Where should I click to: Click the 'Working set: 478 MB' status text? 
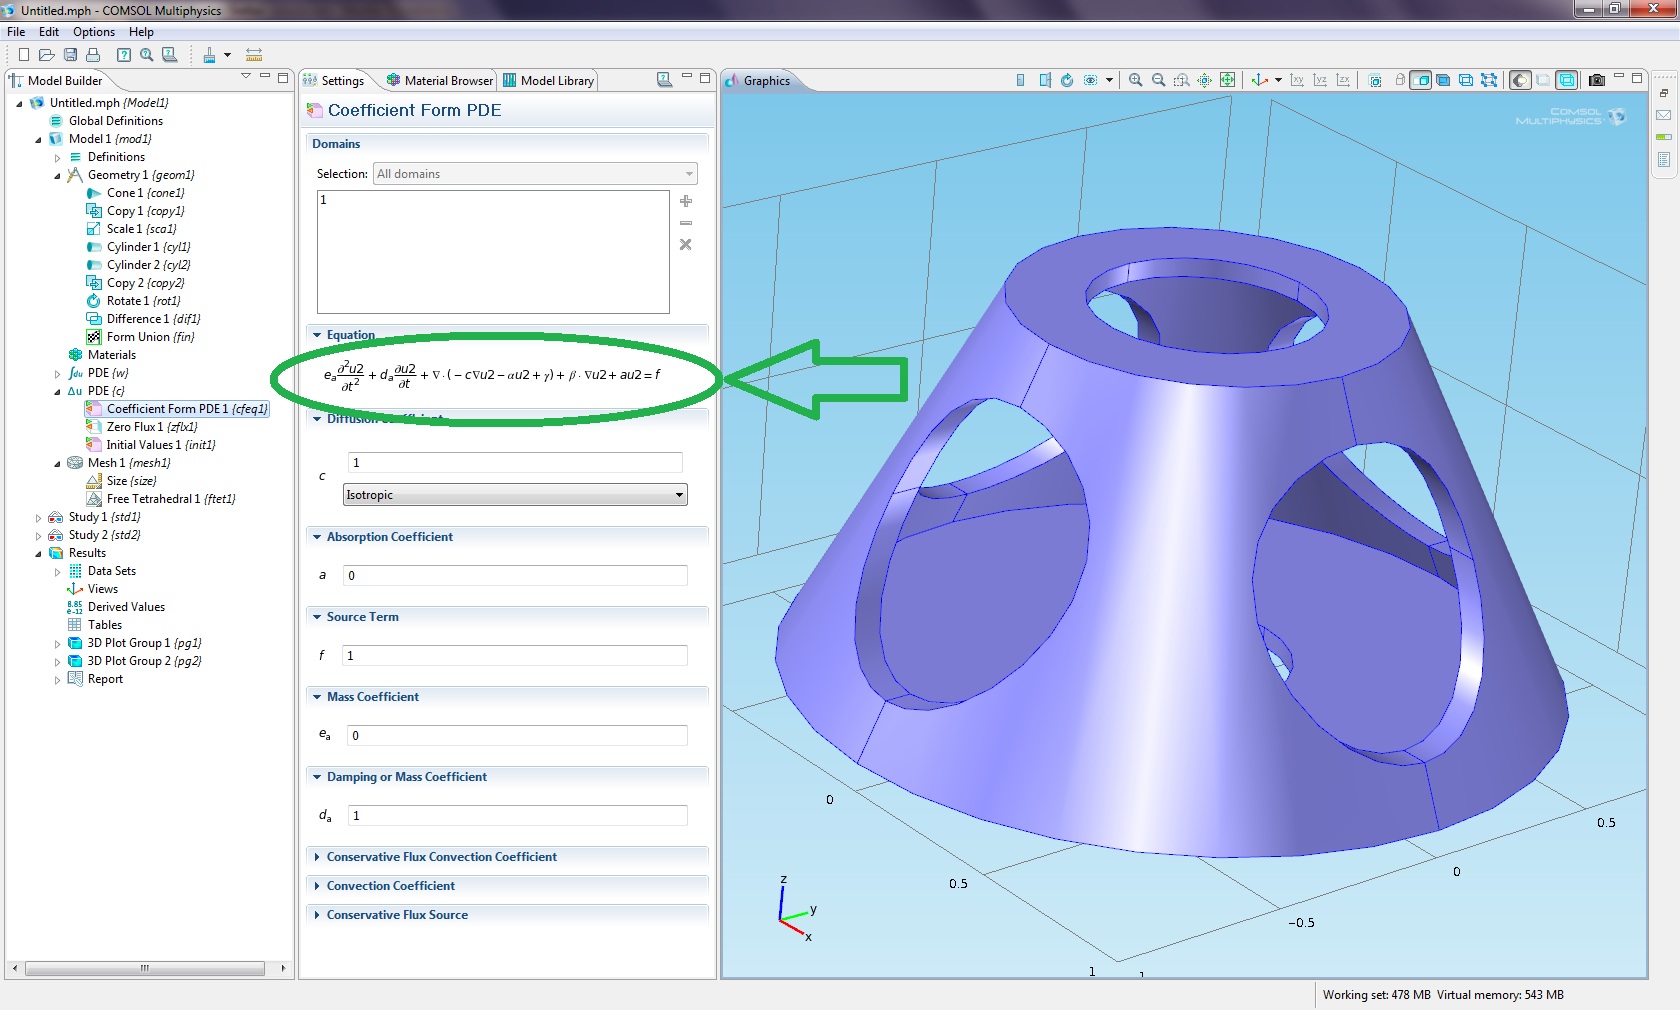coord(1376,995)
